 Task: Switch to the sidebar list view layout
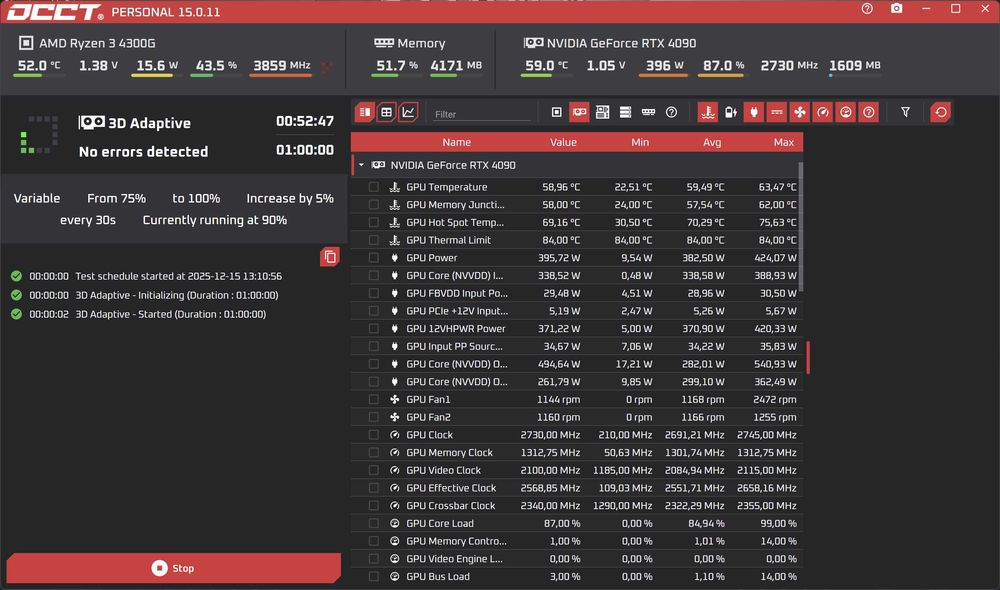coord(365,112)
